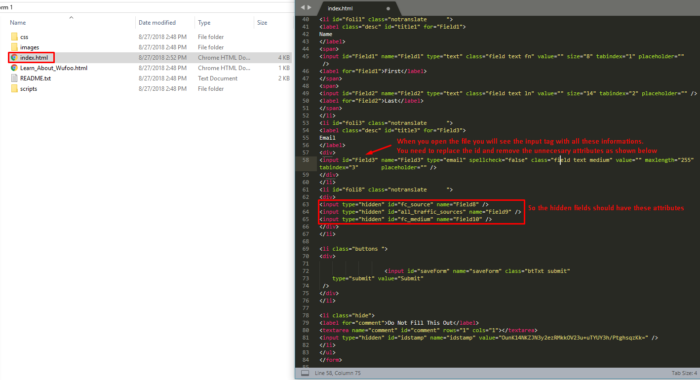Select the index.html Chrome file icon
Image resolution: width=700 pixels, height=380 pixels.
(x=14, y=58)
